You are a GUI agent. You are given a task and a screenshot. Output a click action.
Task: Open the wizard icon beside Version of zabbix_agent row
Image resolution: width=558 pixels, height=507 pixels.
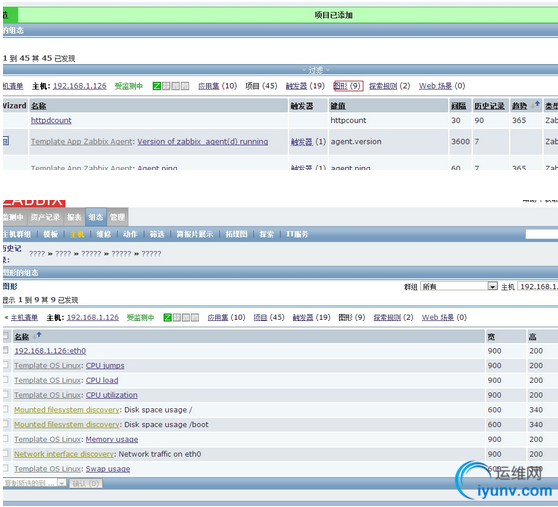point(6,141)
